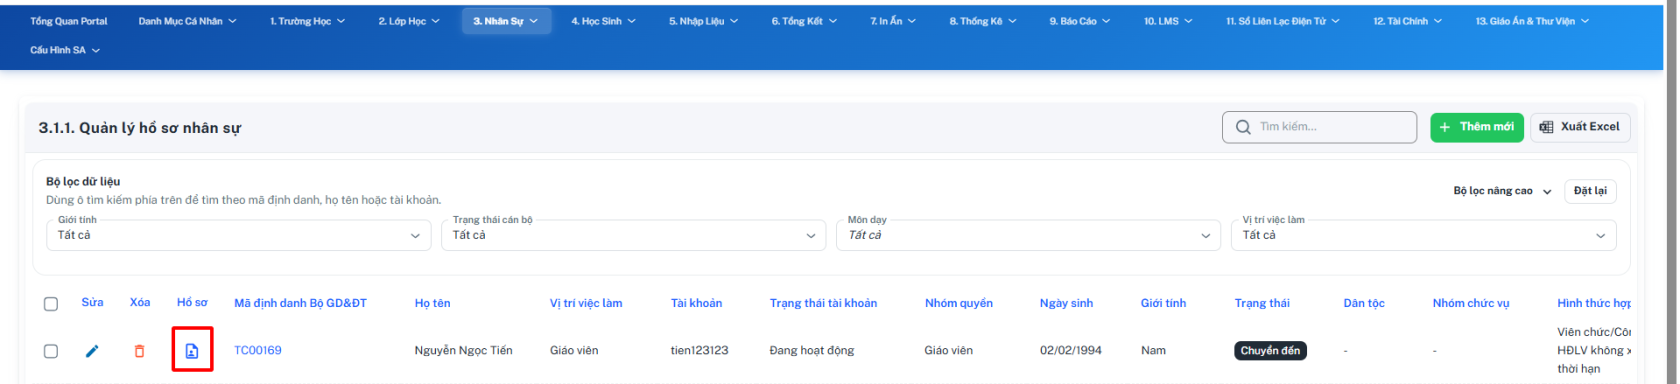Viewport: 1680px width, 384px height.
Task: Click the Thêm mới button
Action: click(x=1477, y=127)
